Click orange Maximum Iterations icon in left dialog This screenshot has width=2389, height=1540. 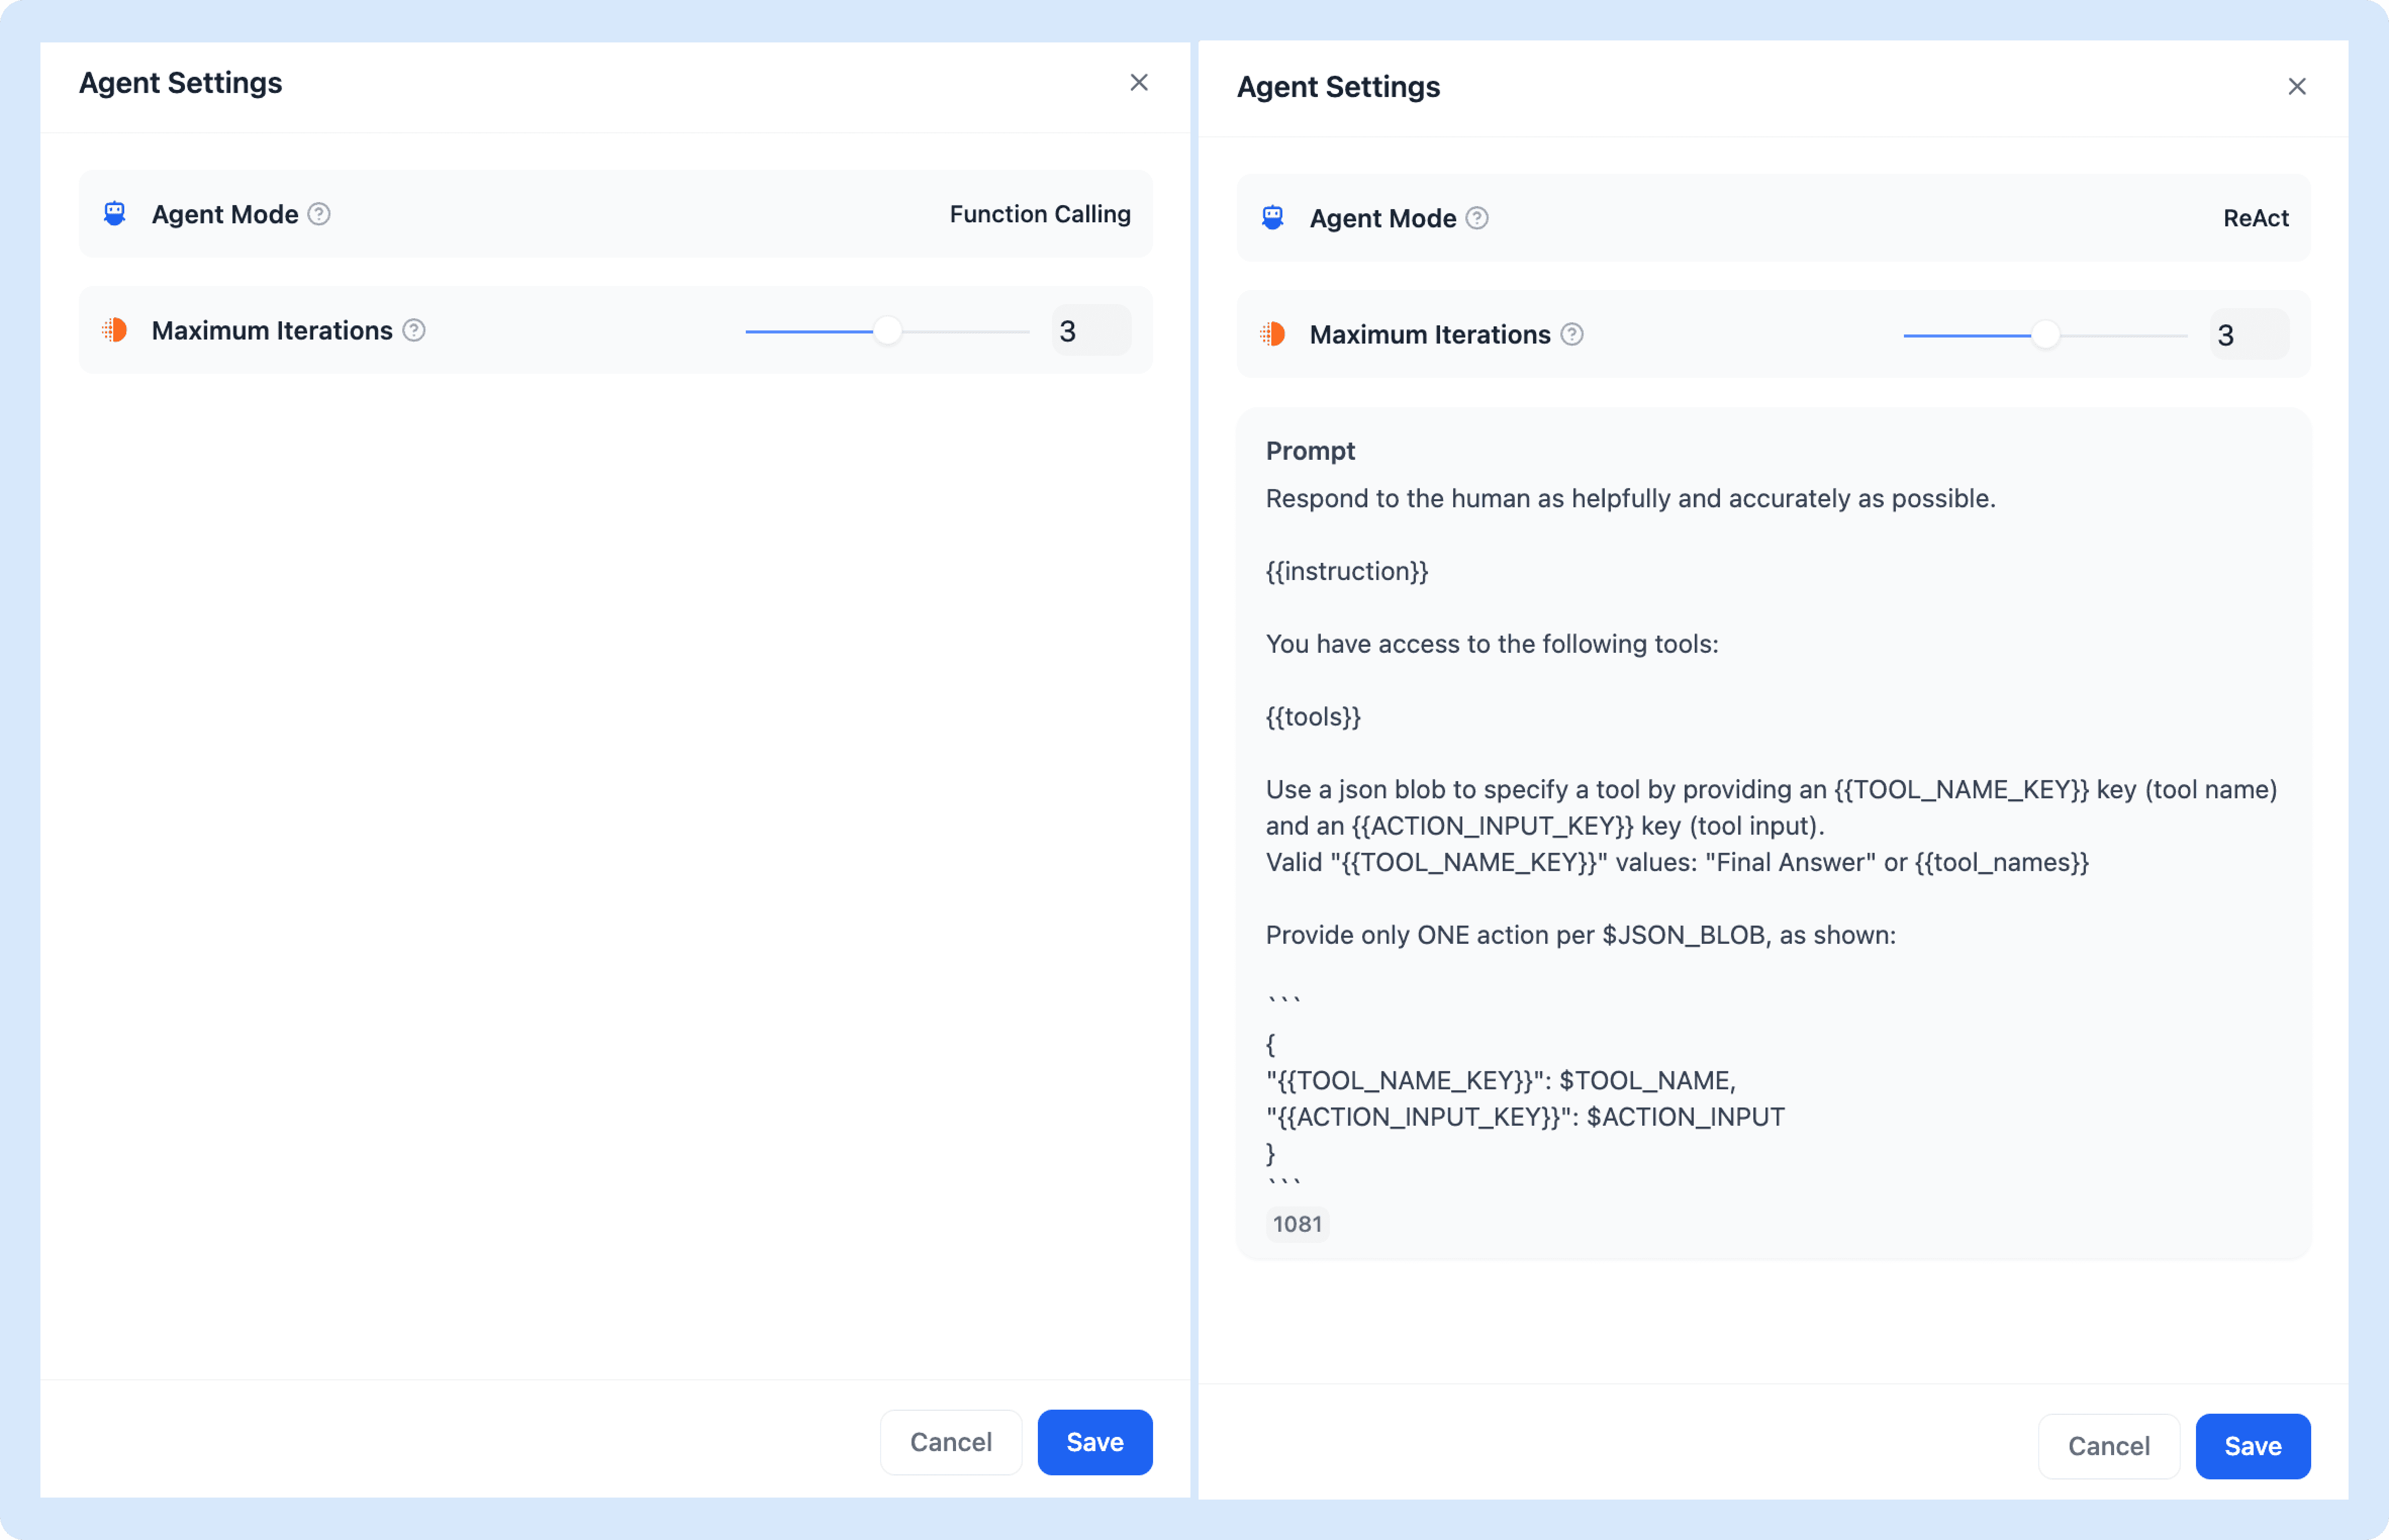click(115, 331)
